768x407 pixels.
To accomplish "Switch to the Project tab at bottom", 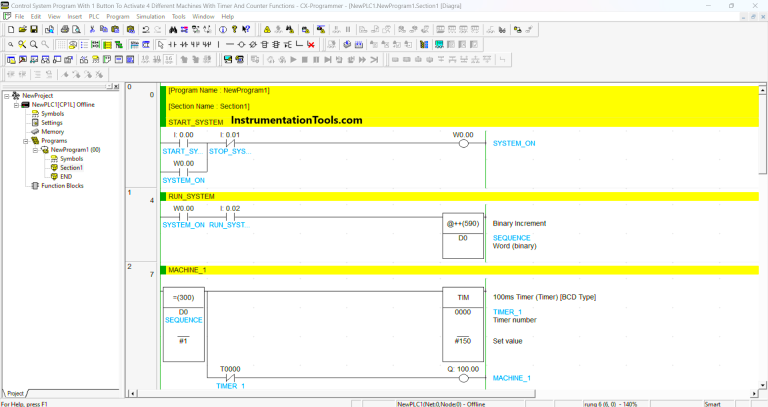I will pyautogui.click(x=16, y=393).
